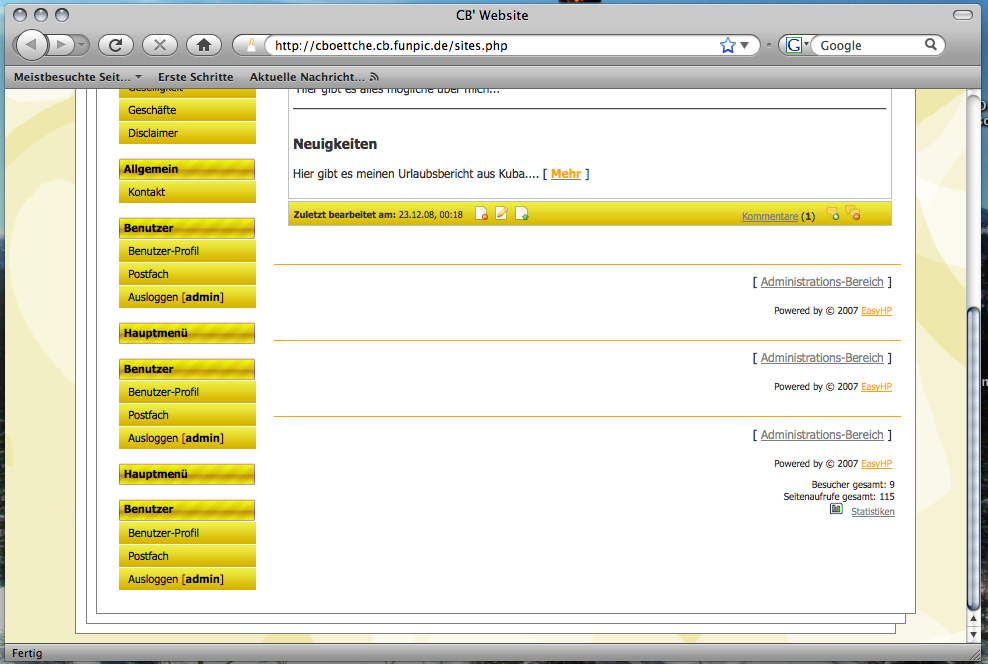988x664 pixels.
Task: Click the Statistiken link
Action: click(x=872, y=512)
